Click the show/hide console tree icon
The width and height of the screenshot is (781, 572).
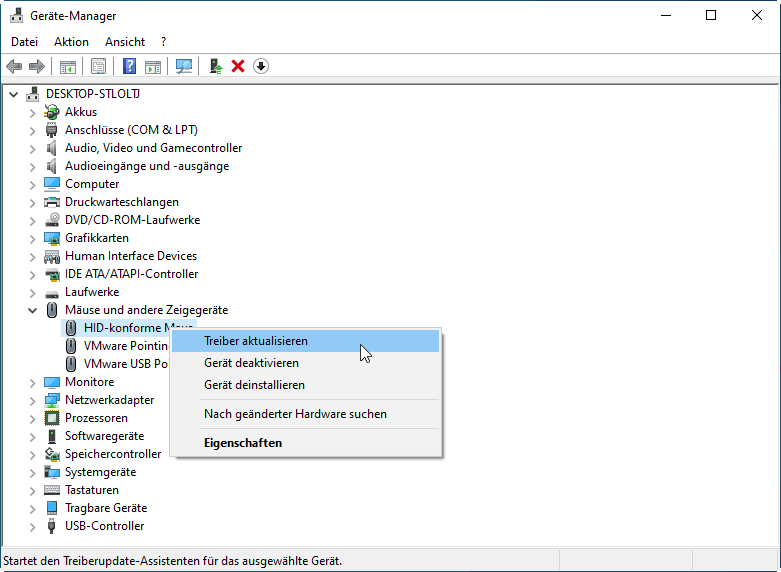click(68, 66)
